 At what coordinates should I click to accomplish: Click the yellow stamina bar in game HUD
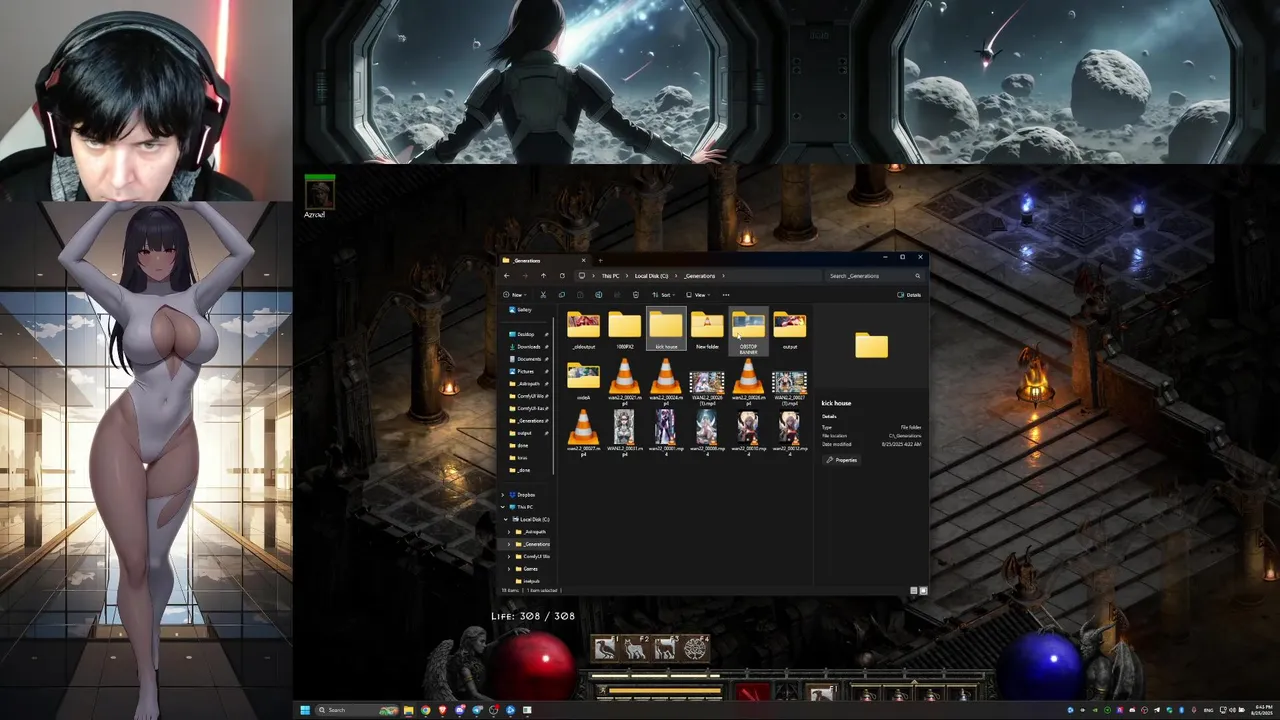pos(664,690)
